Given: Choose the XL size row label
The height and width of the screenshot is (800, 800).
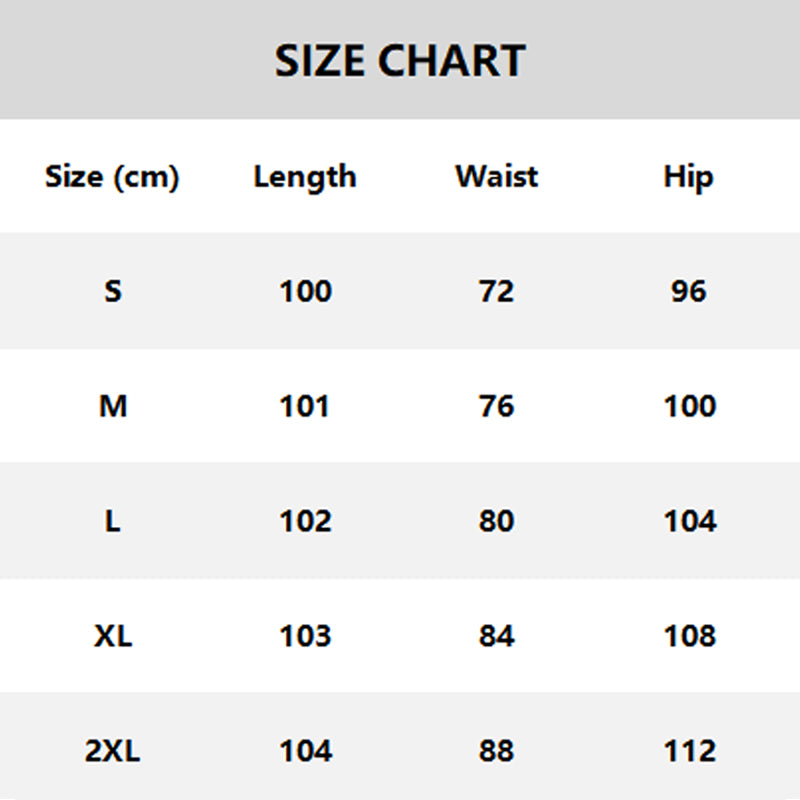Looking at the screenshot, I should coord(112,636).
